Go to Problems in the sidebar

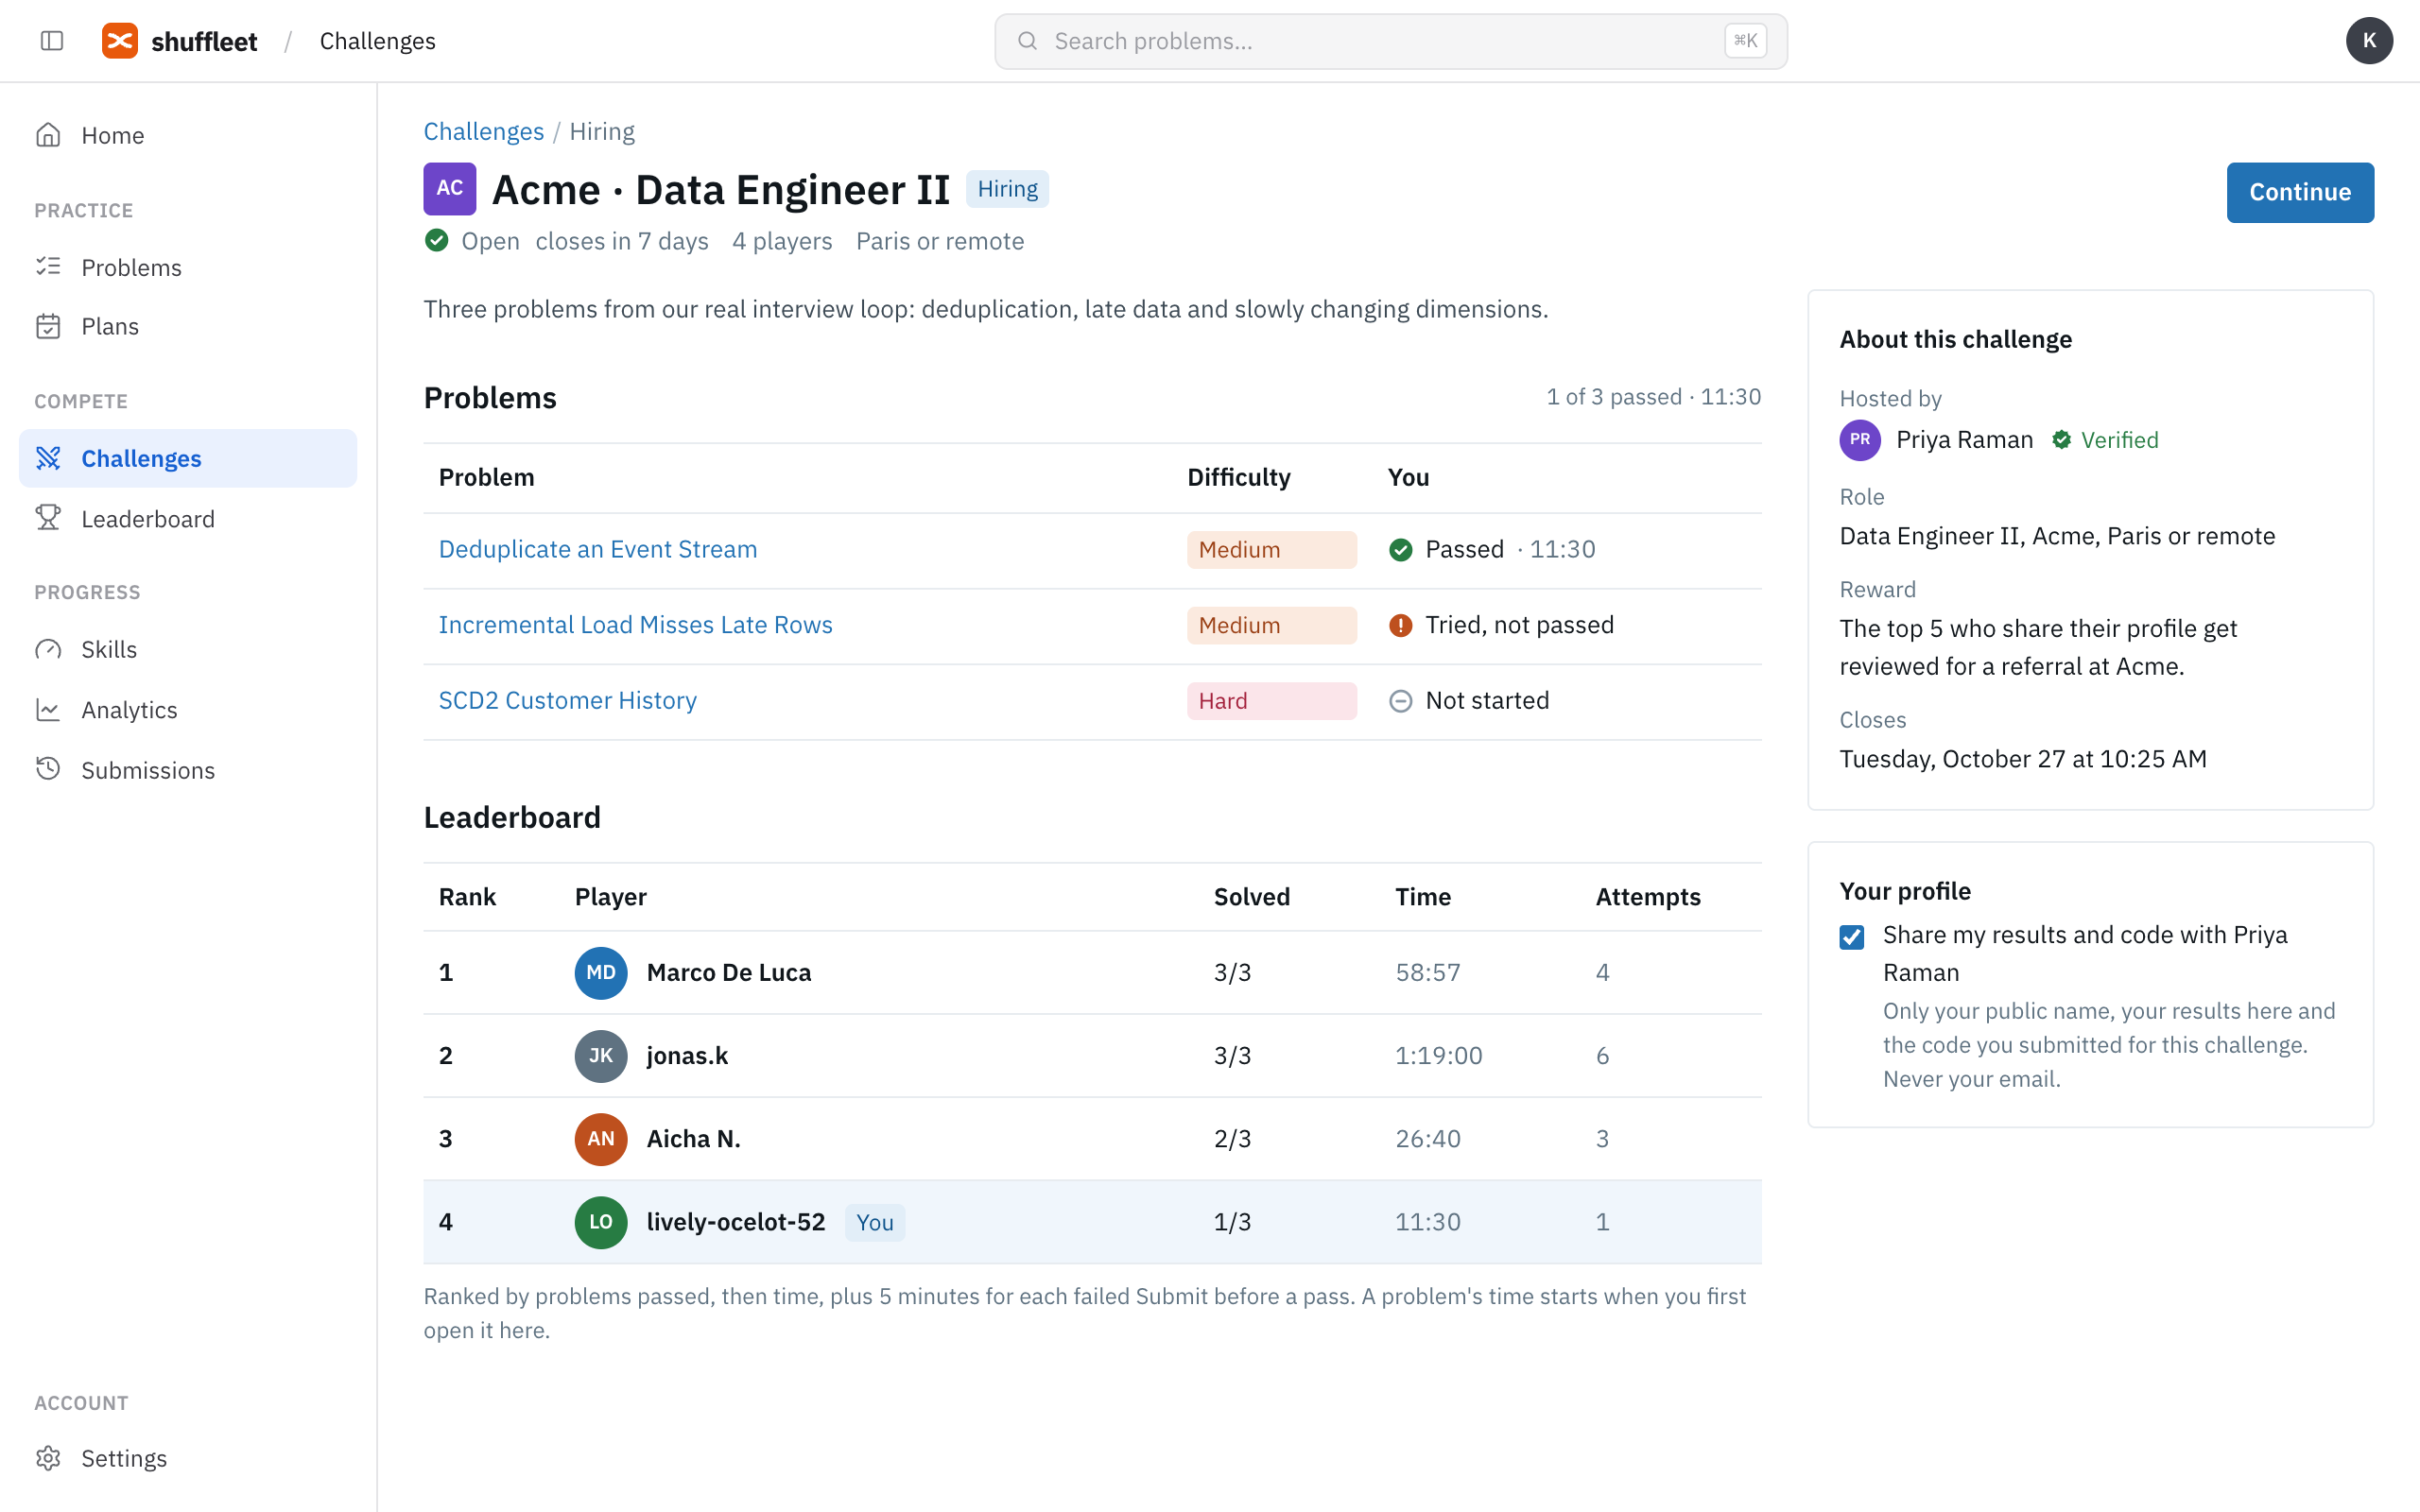[188, 267]
